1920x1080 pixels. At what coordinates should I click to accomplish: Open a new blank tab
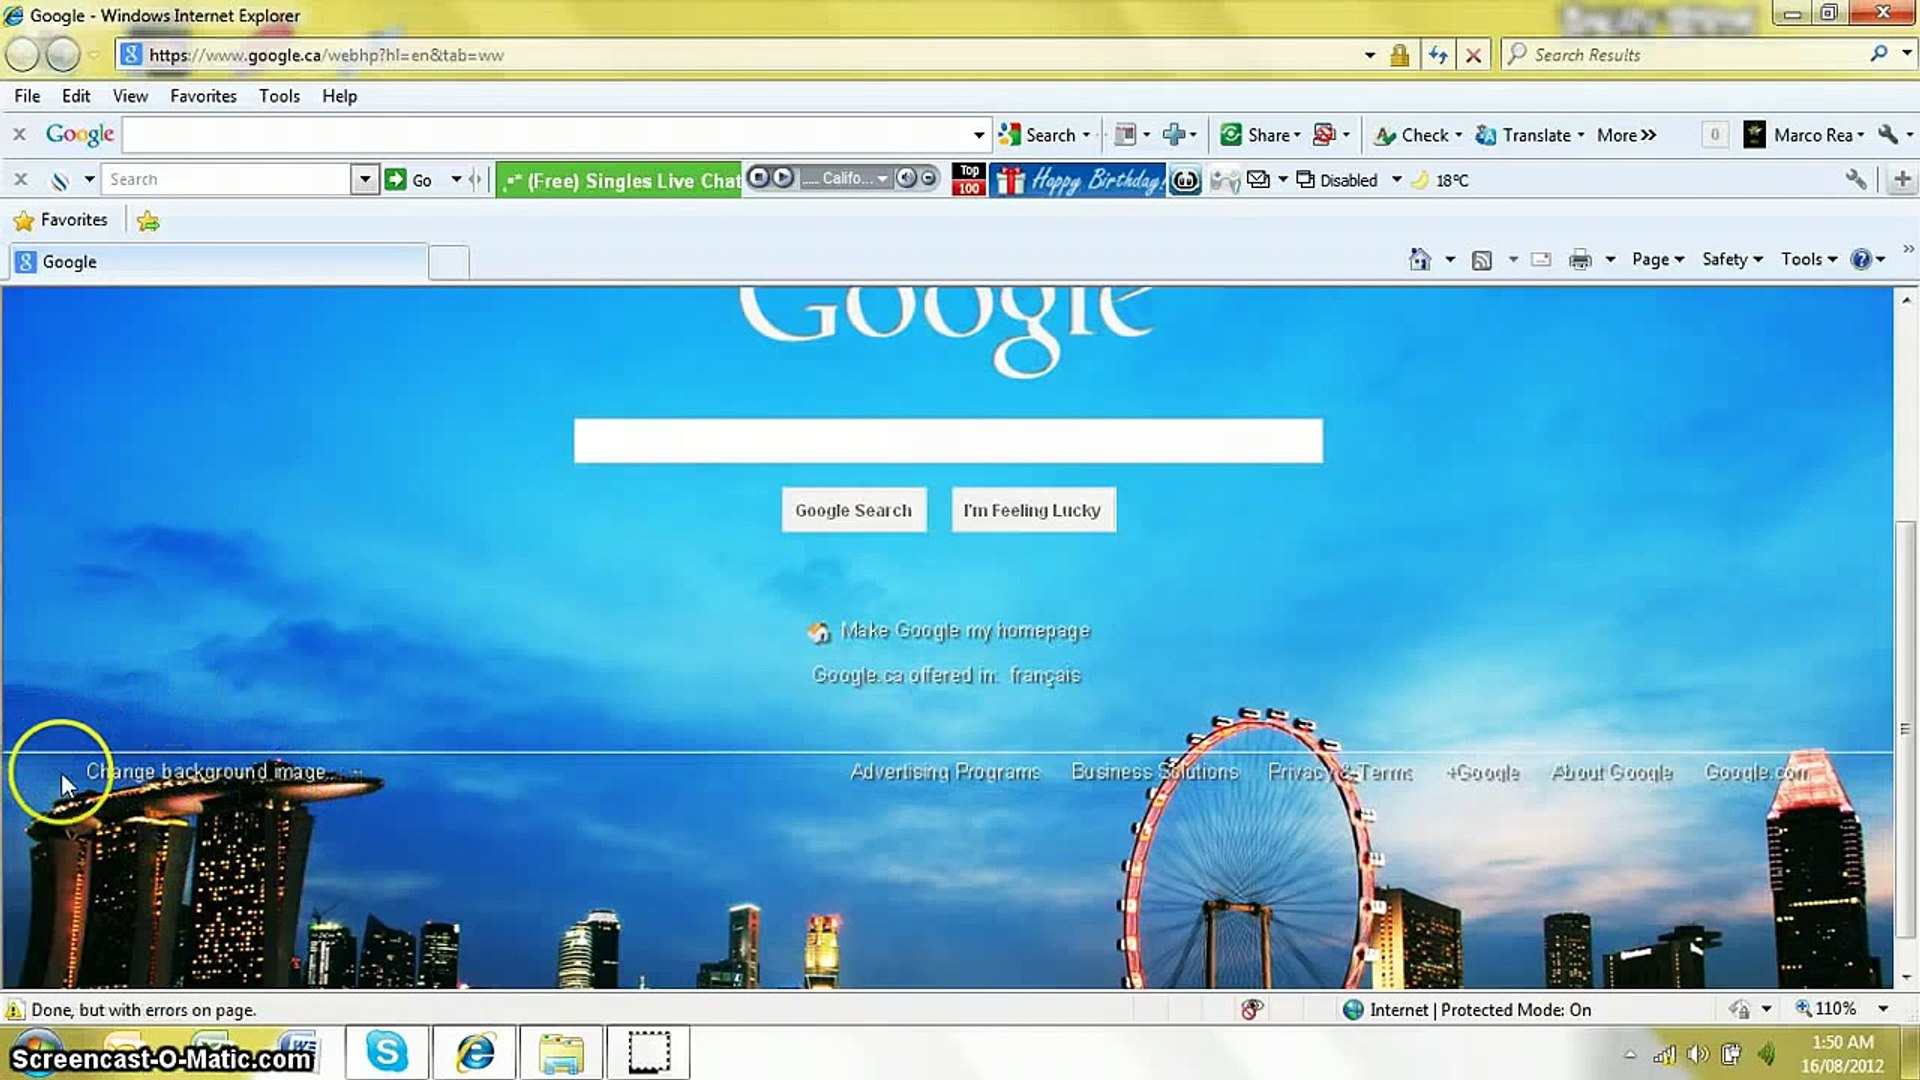[449, 262]
